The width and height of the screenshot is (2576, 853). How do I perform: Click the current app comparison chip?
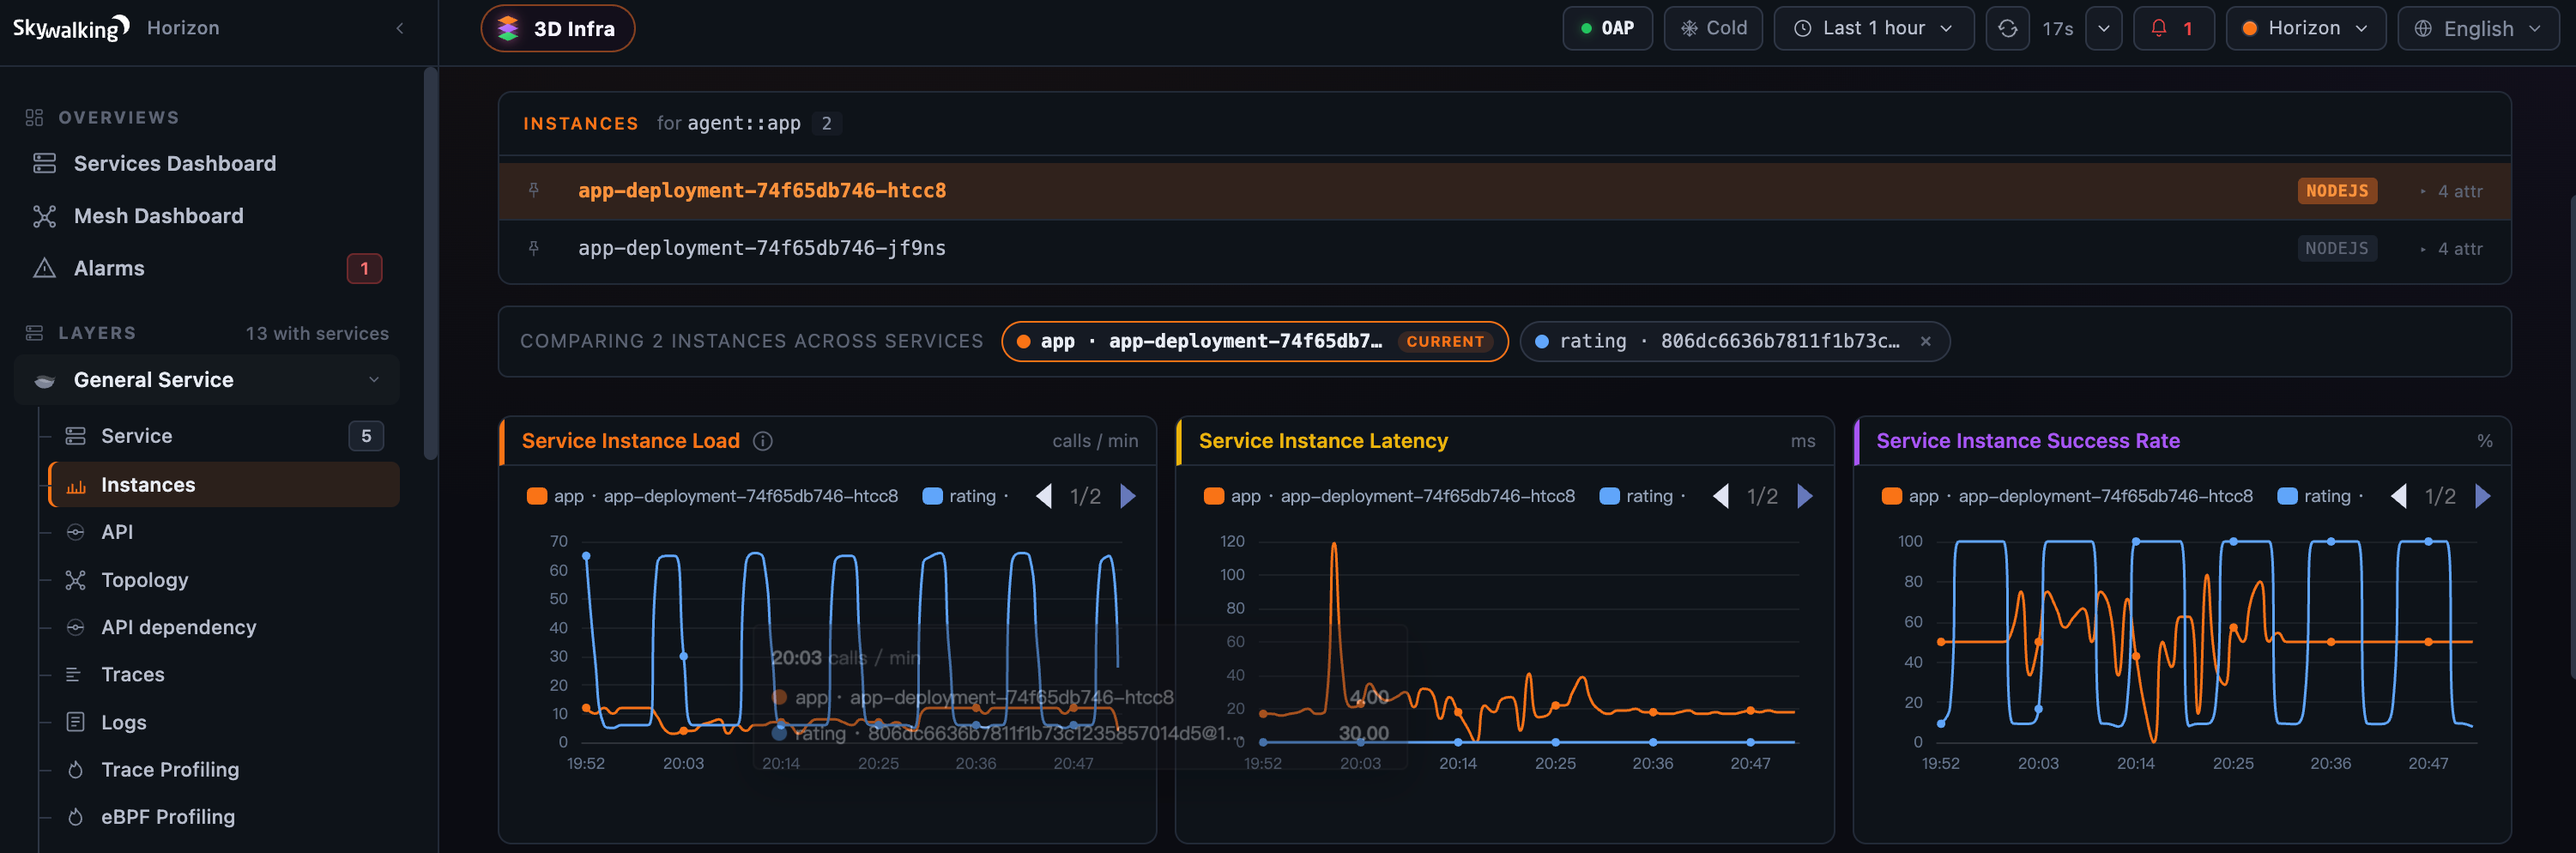[1254, 341]
